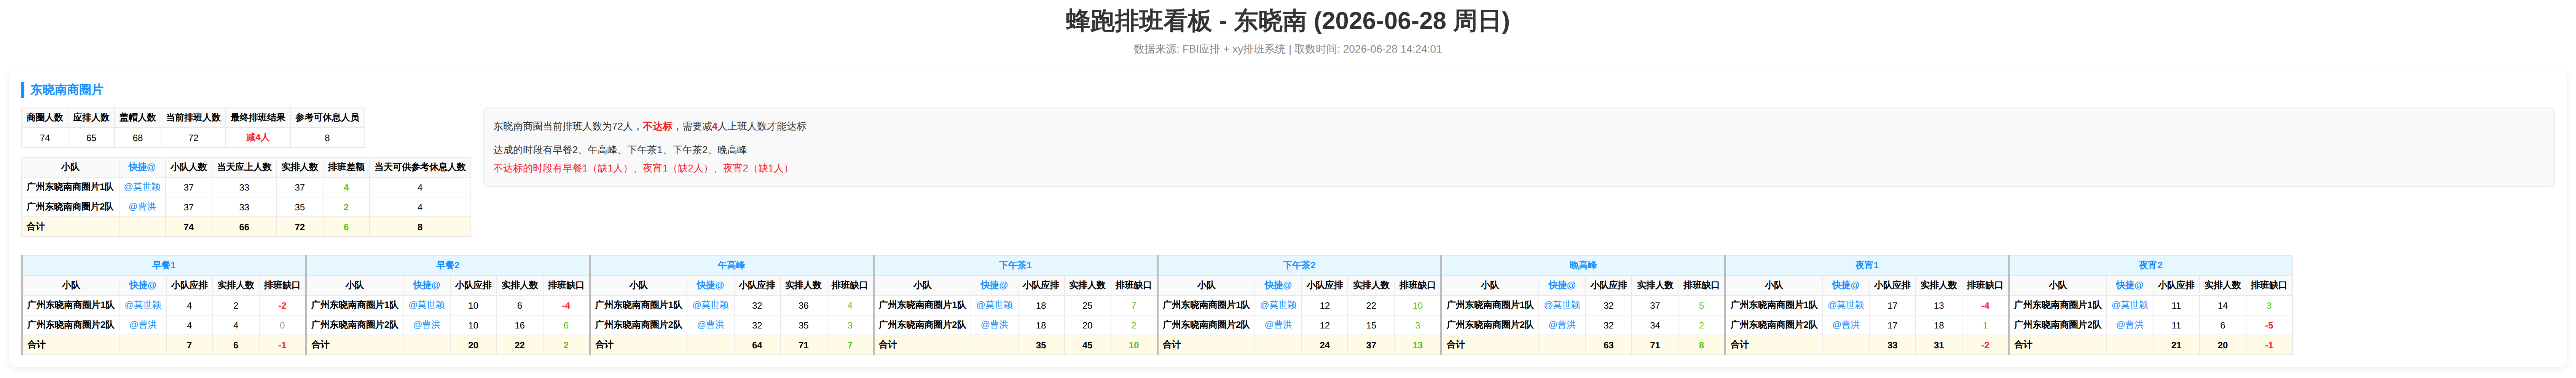Viewport: 2576px width, 378px height.
Task: Click @莫世颖 in the 下午茶1 table
Action: tap(995, 305)
